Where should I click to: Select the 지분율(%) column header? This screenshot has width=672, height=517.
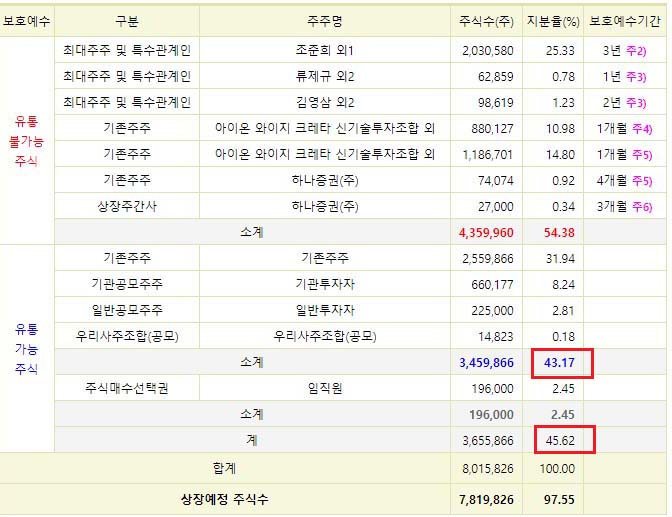(x=553, y=21)
